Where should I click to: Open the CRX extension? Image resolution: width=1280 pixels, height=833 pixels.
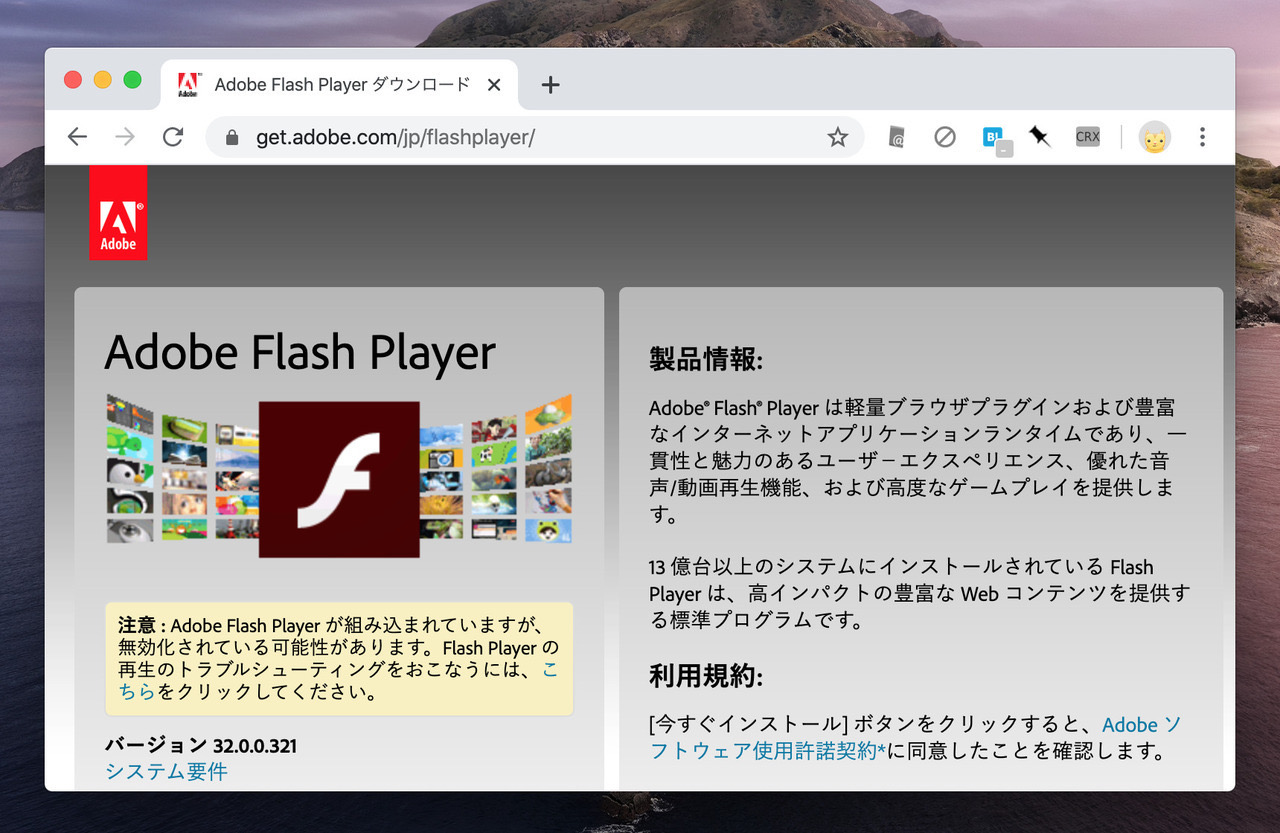point(1088,137)
